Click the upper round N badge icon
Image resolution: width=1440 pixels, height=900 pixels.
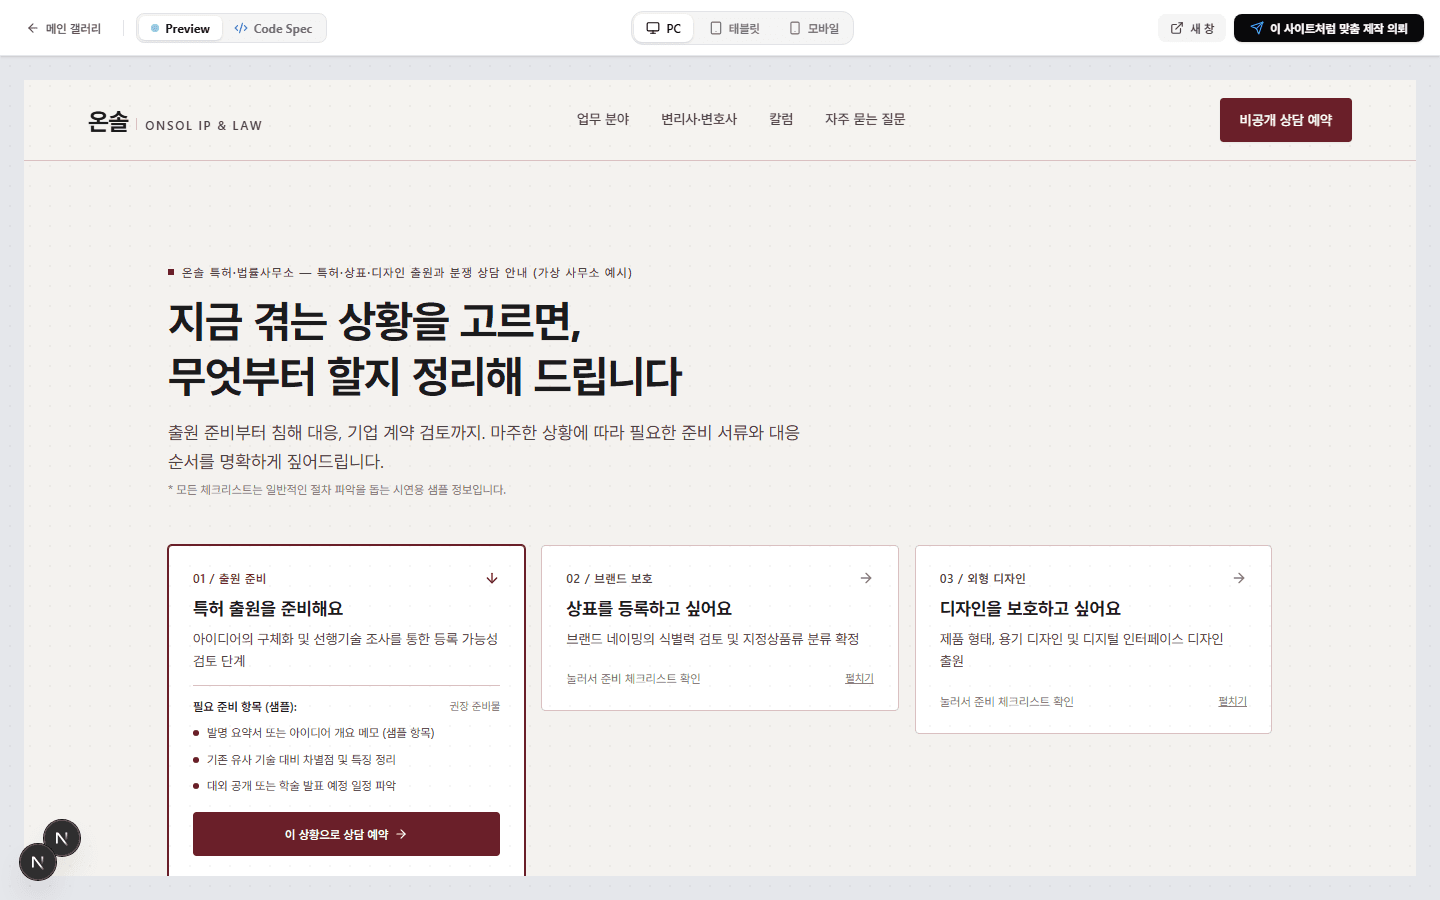pyautogui.click(x=62, y=838)
